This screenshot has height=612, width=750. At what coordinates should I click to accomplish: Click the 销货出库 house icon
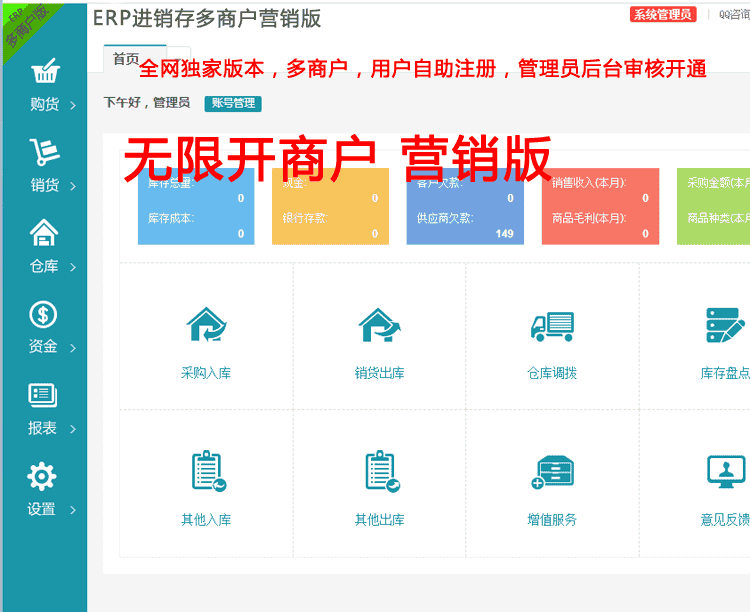pos(379,325)
